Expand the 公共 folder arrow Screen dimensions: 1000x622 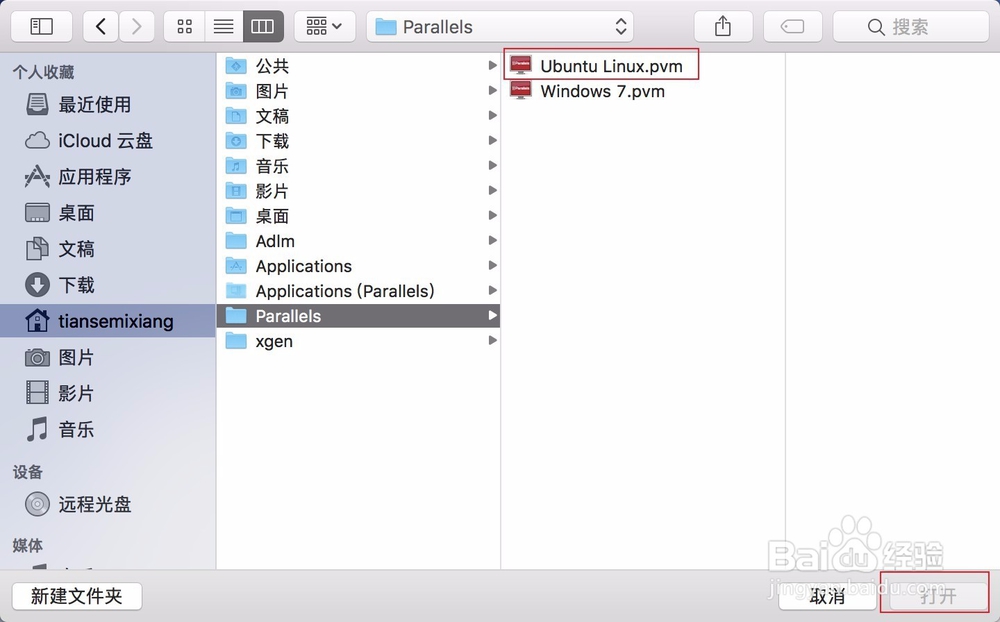pyautogui.click(x=492, y=66)
